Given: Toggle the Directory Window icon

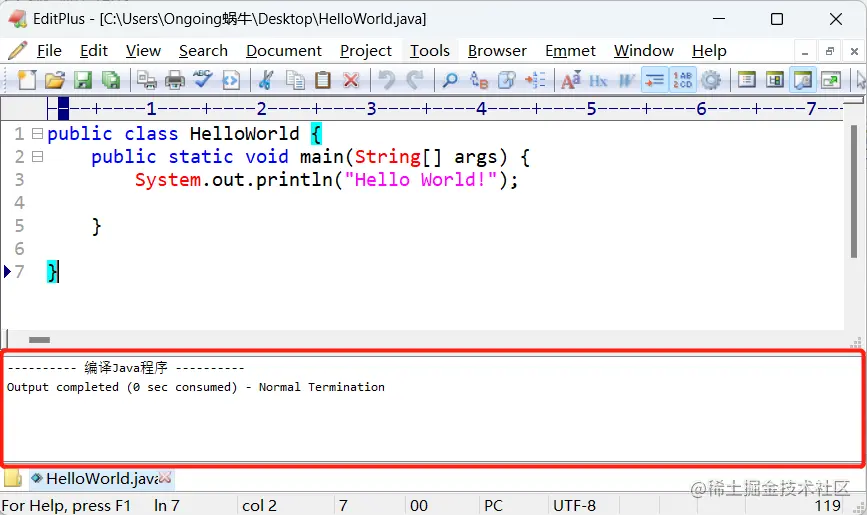Looking at the screenshot, I should point(746,80).
